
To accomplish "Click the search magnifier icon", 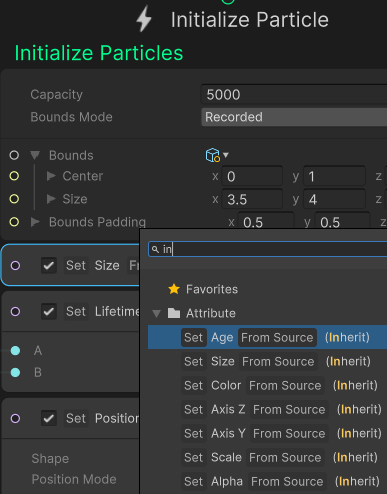I will tap(155, 249).
